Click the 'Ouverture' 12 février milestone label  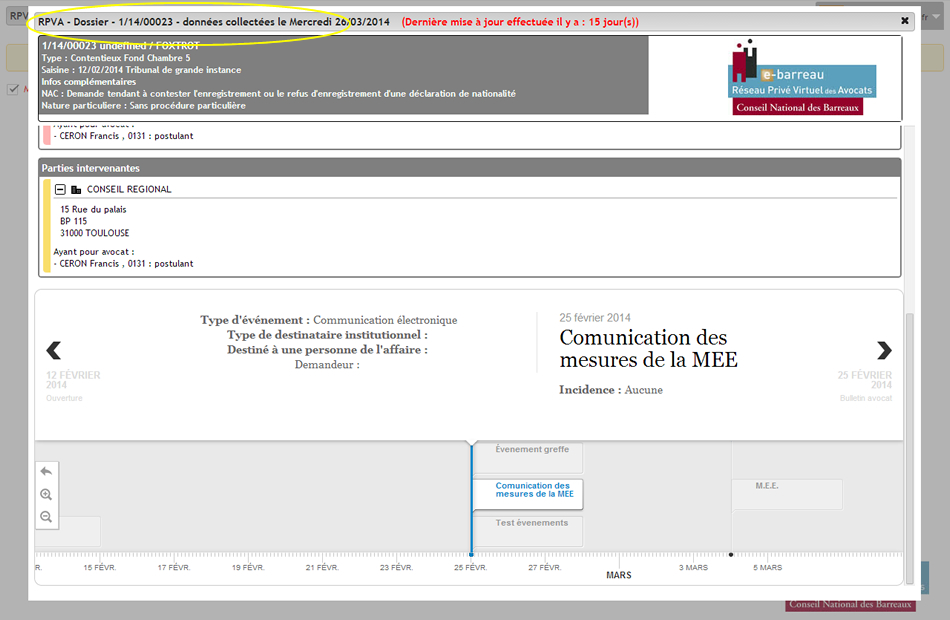[x=64, y=397]
